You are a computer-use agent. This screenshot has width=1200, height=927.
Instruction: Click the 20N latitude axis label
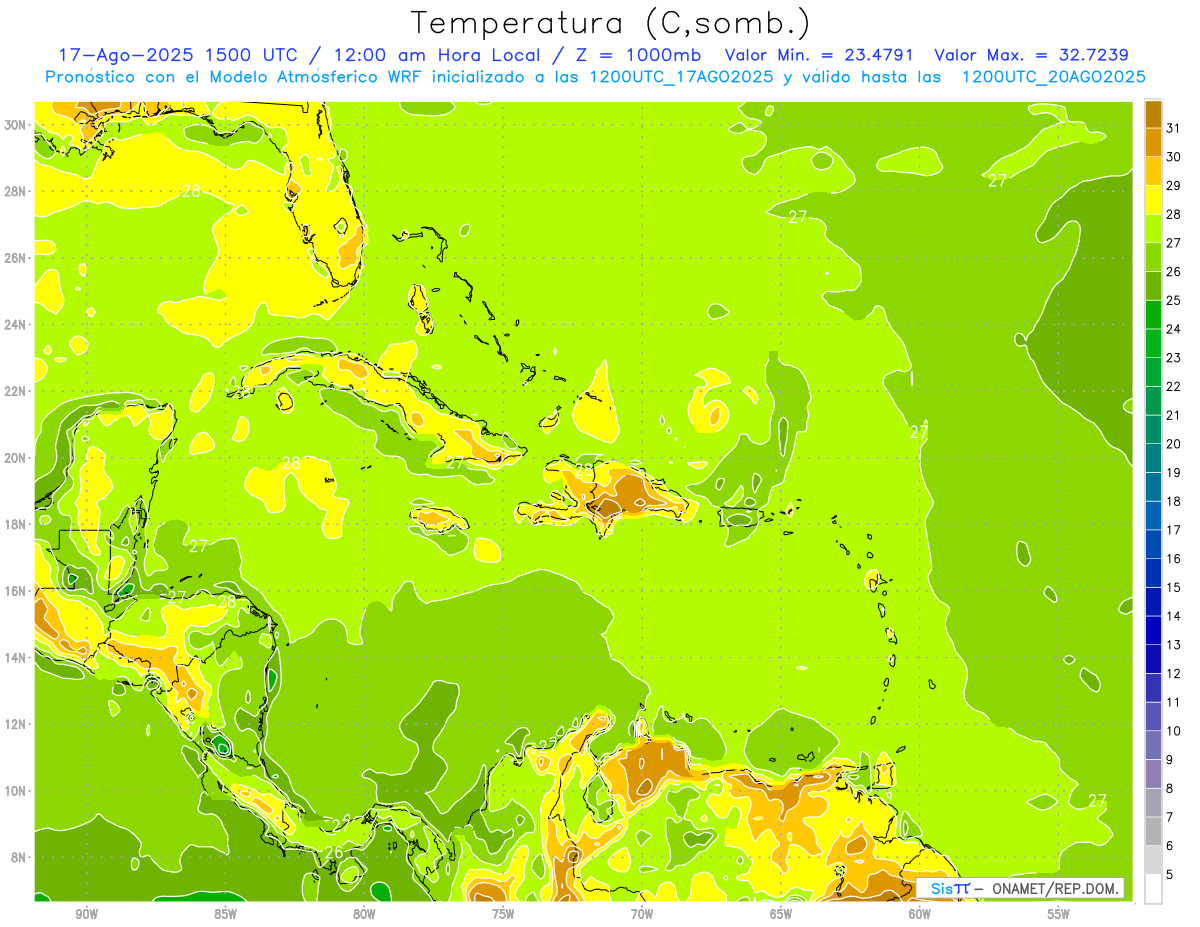click(16, 458)
